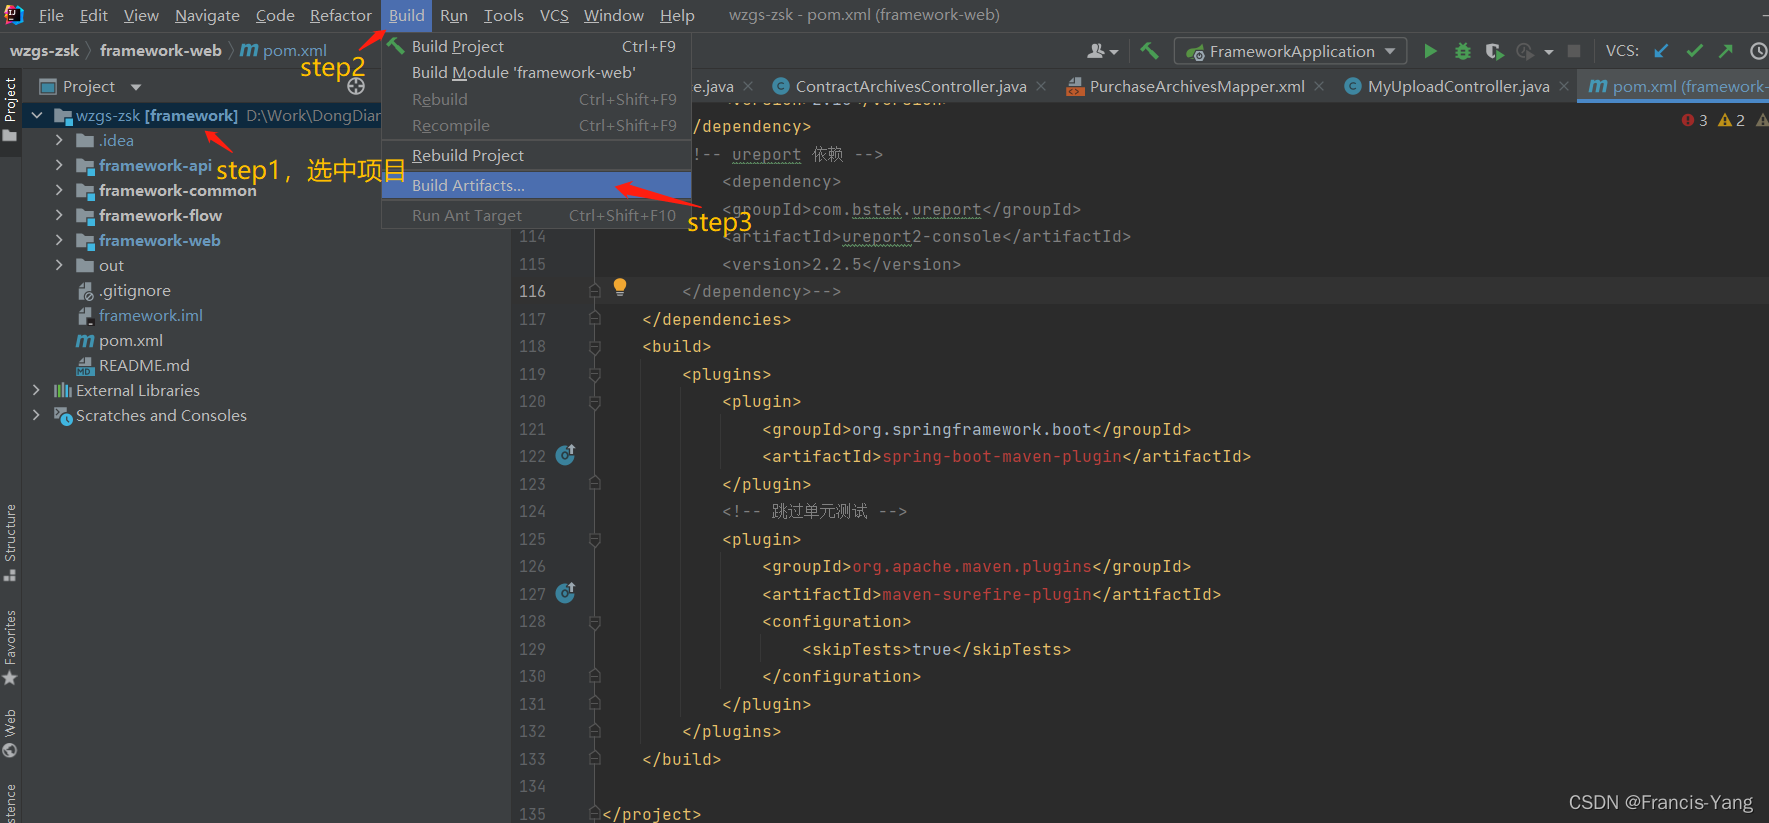Show VCS history clock icon
This screenshot has height=823, width=1769.
click(x=1758, y=51)
